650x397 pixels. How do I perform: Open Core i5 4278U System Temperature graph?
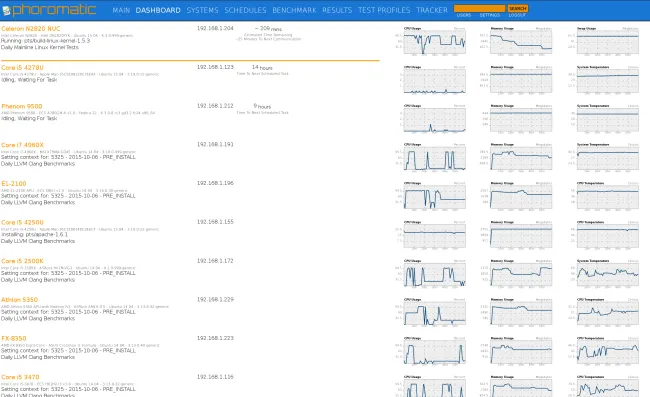coord(603,80)
